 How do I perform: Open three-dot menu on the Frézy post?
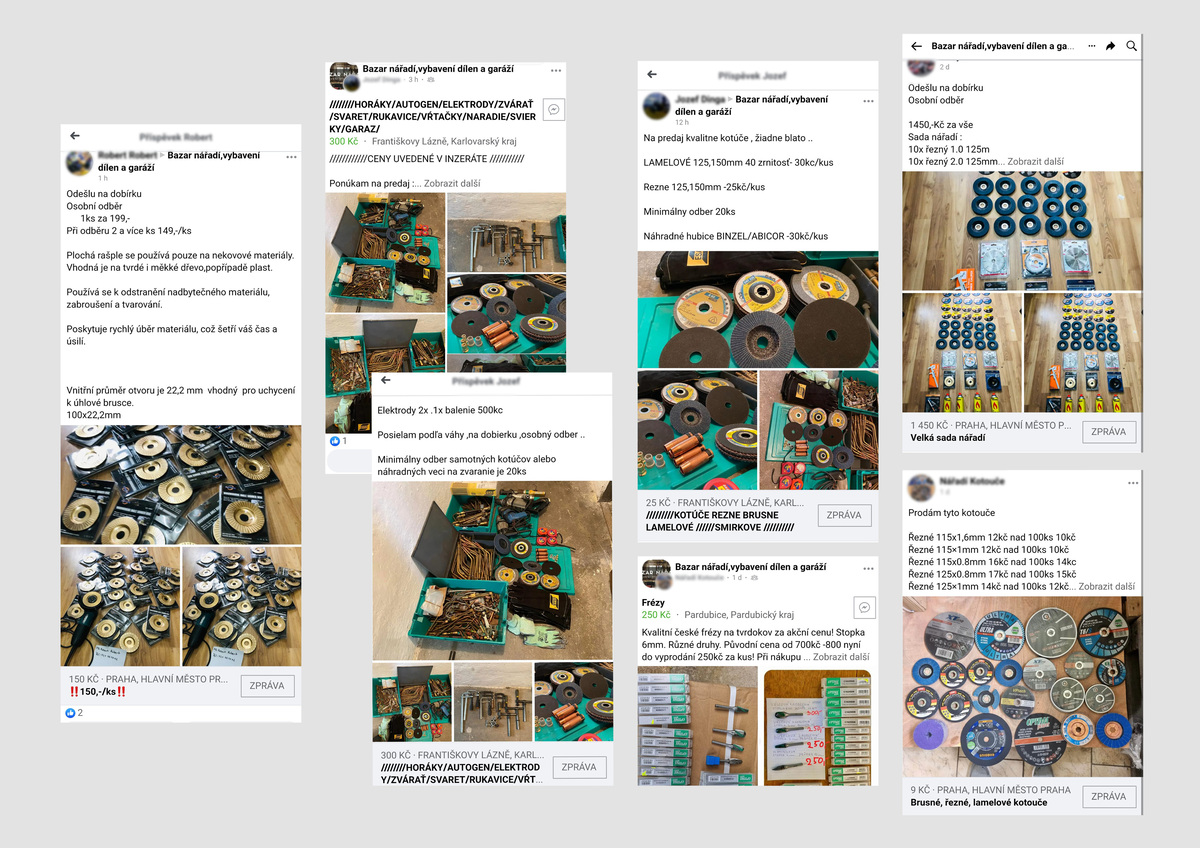click(x=869, y=567)
